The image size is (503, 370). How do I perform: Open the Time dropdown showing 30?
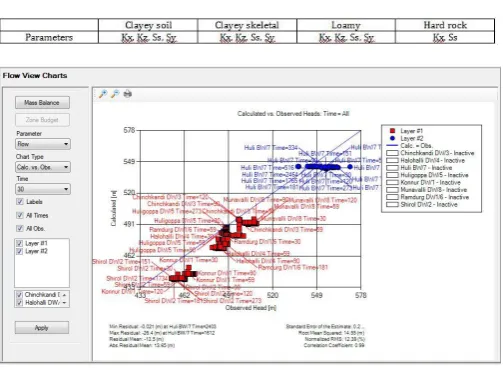[43, 189]
